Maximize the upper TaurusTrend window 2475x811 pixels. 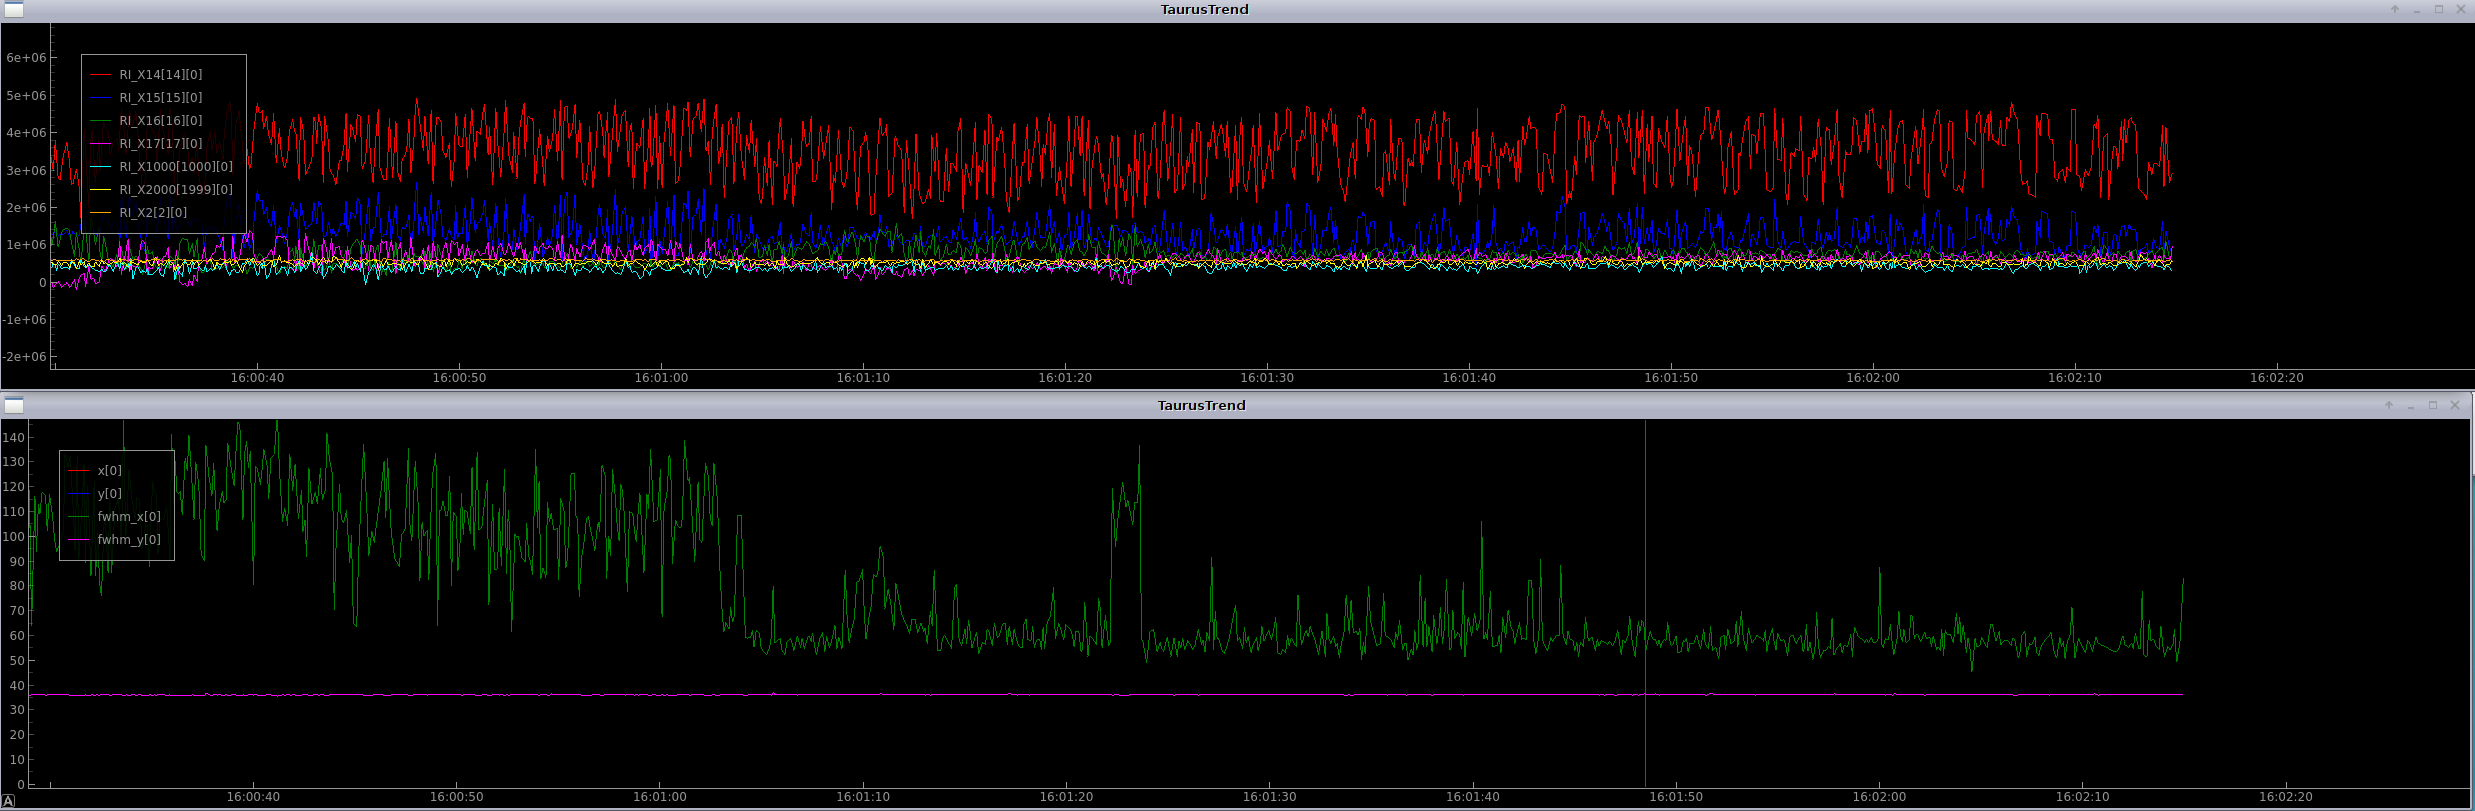point(2439,9)
